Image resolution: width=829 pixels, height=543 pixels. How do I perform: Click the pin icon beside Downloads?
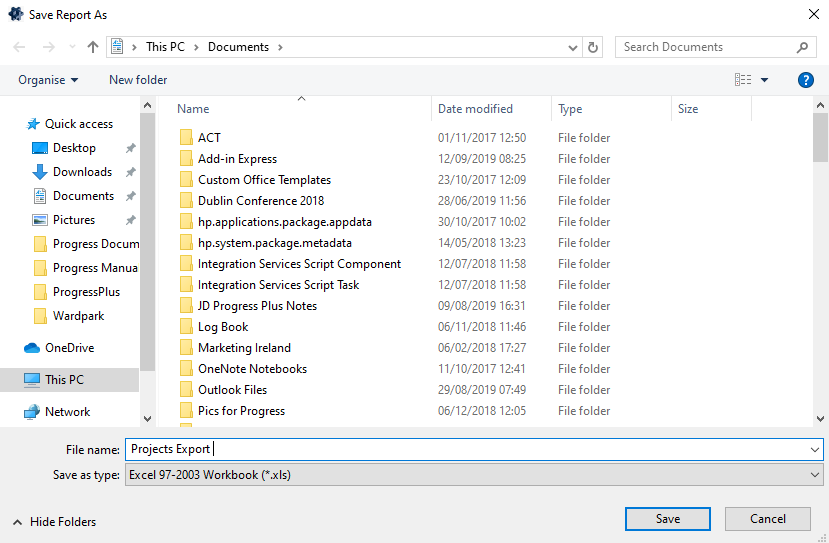(131, 172)
